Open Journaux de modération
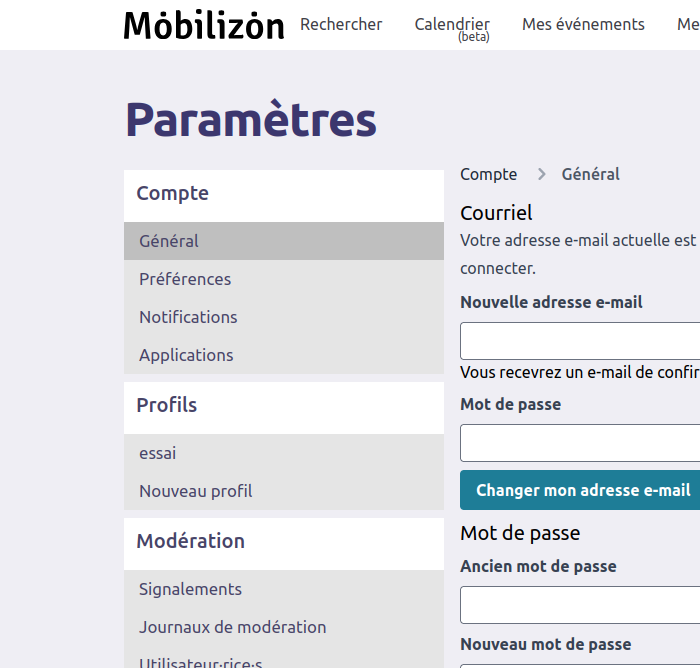Viewport: 700px width, 668px height. click(x=233, y=627)
